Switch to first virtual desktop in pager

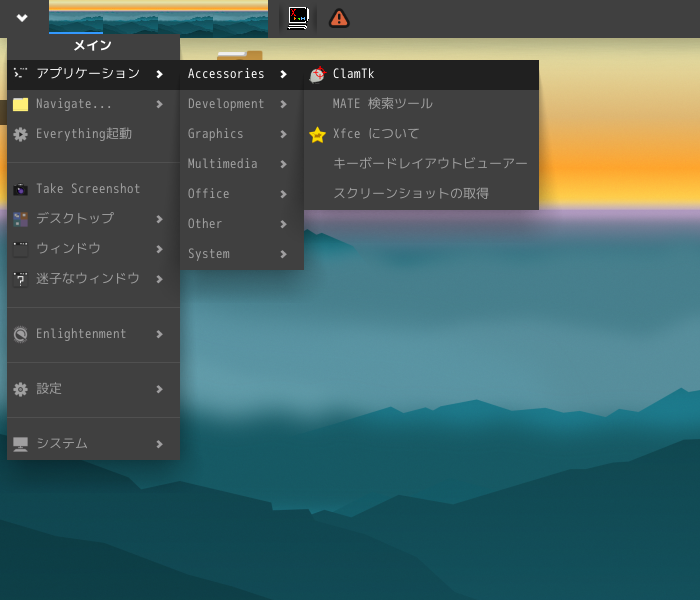tap(76, 17)
